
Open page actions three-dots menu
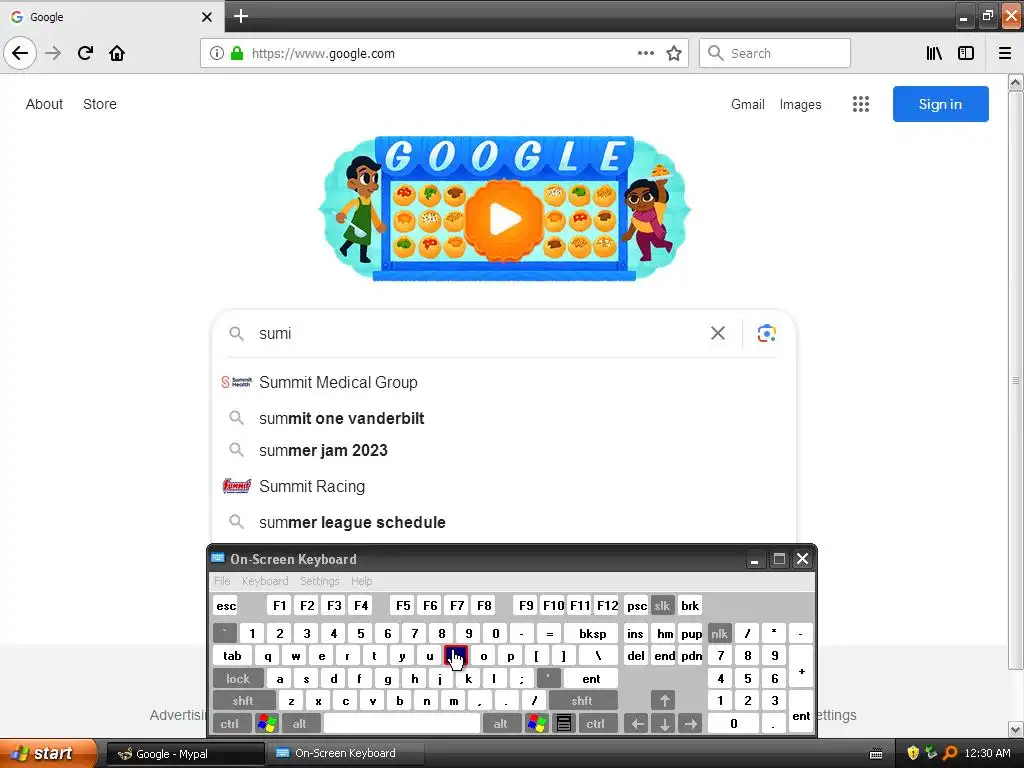(x=645, y=53)
